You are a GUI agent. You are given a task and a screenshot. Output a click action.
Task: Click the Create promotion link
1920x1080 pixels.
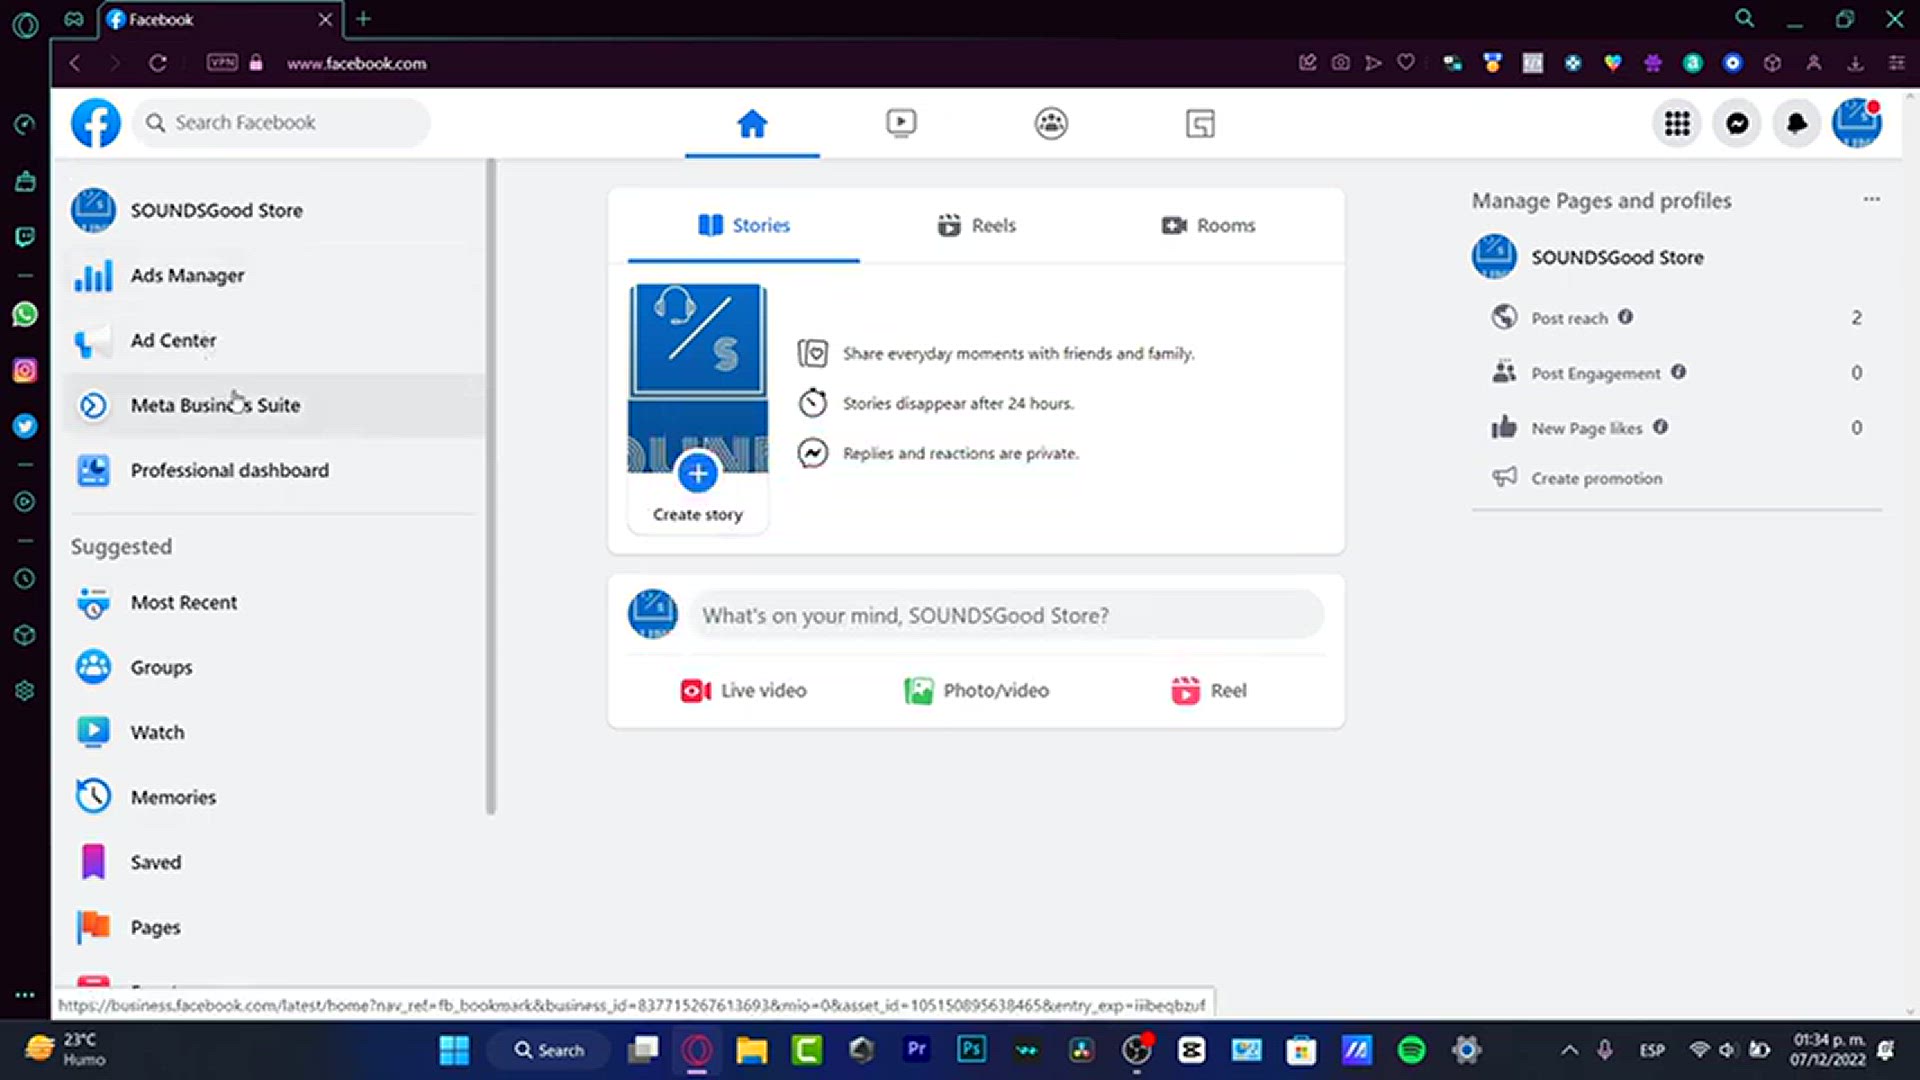(1596, 478)
